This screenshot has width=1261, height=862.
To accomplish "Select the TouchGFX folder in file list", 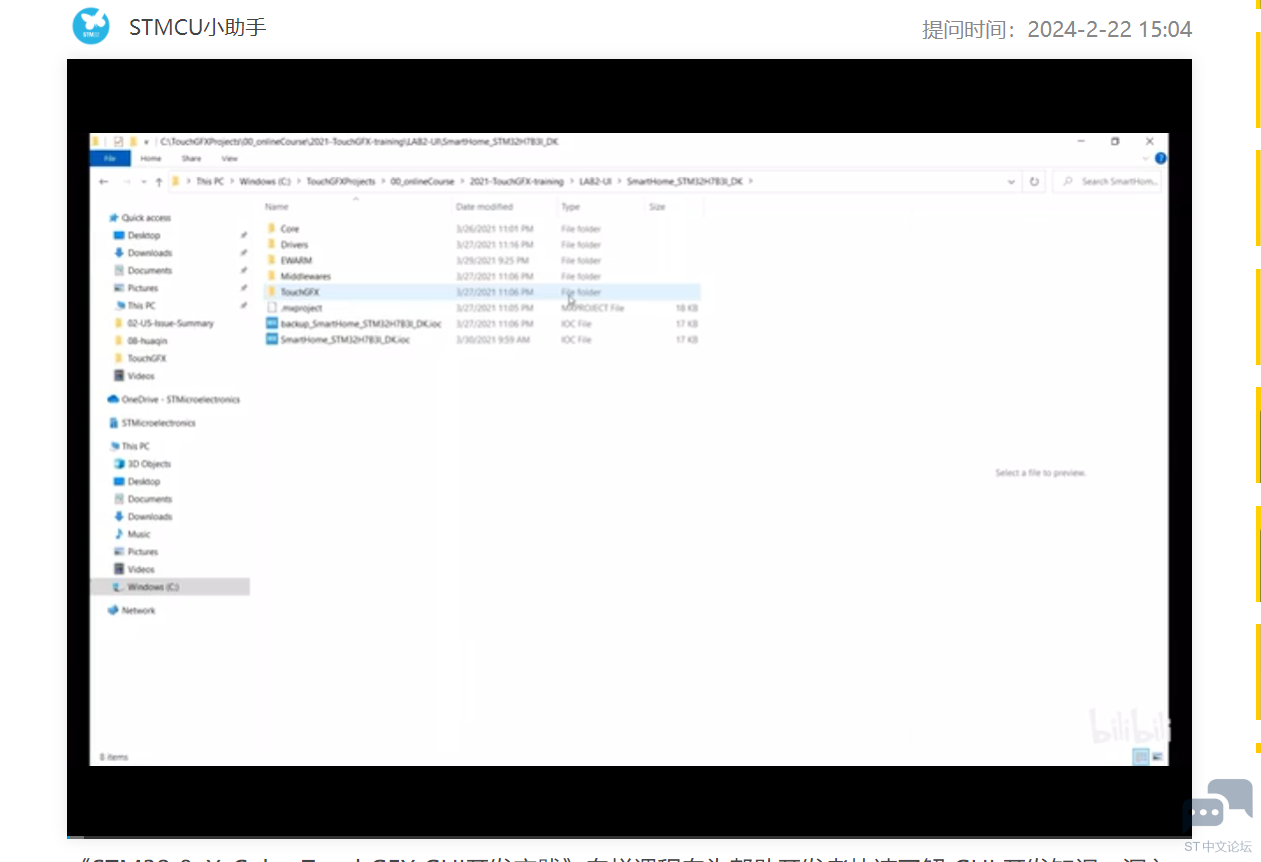I will 300,293.
